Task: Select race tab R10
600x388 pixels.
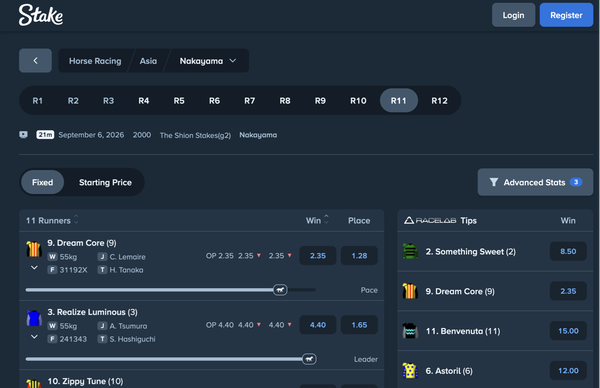Action: [358, 101]
